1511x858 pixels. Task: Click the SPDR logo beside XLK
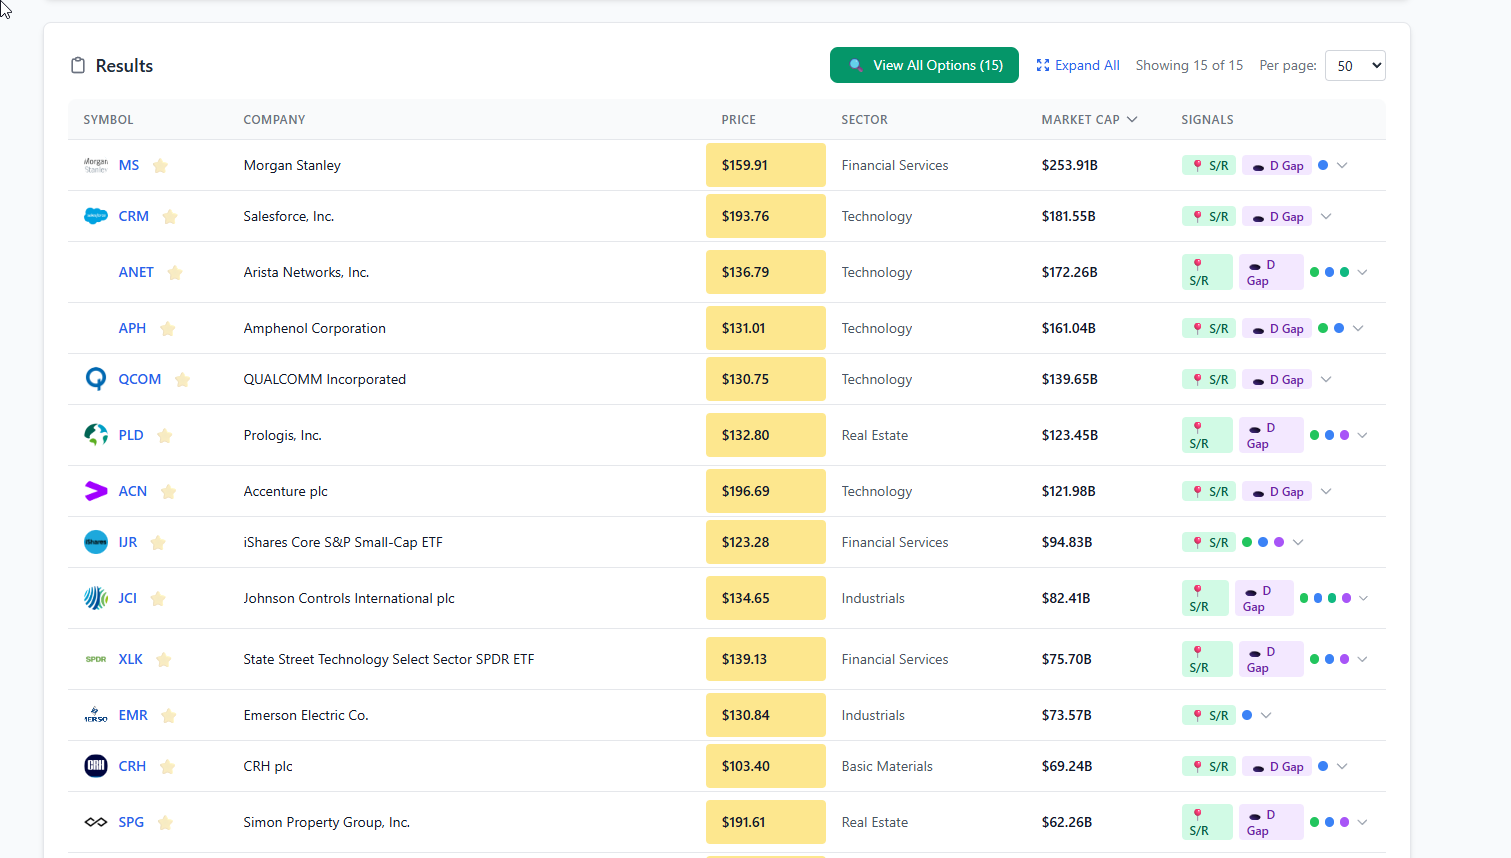tap(96, 659)
